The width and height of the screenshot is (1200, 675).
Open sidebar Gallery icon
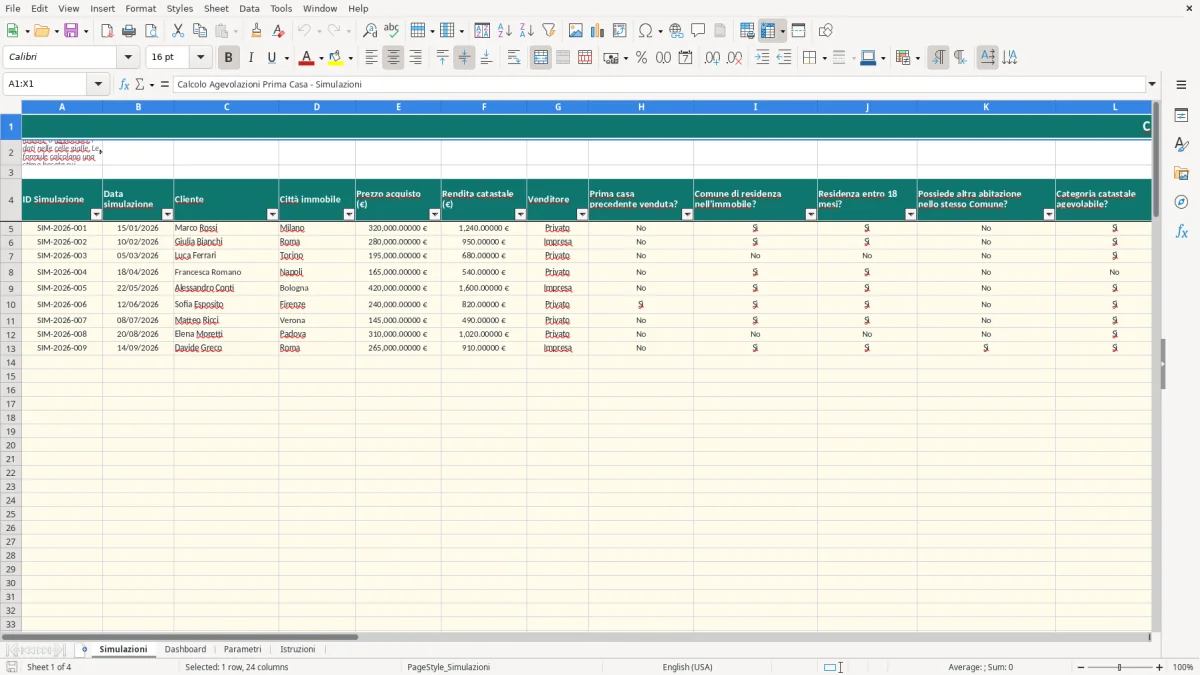pos(1181,173)
